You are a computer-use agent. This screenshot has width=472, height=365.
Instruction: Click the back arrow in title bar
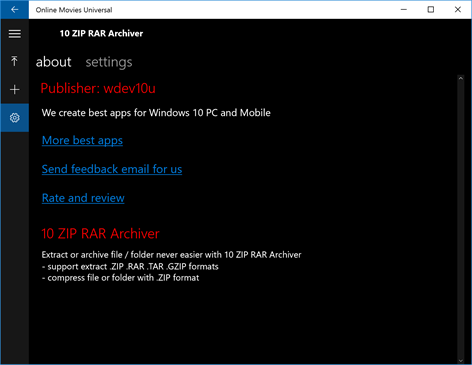tap(14, 9)
